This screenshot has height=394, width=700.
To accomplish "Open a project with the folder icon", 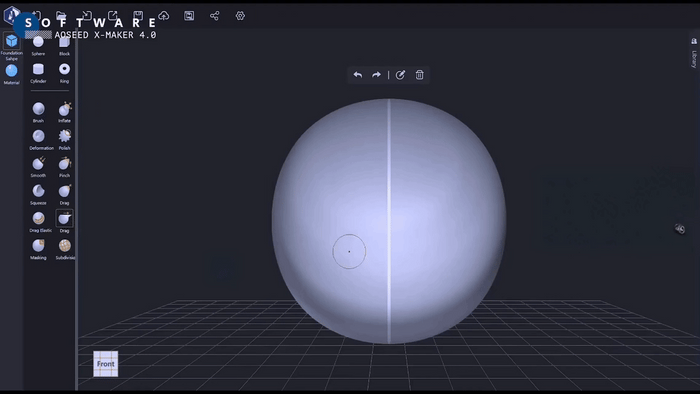I will click(61, 16).
